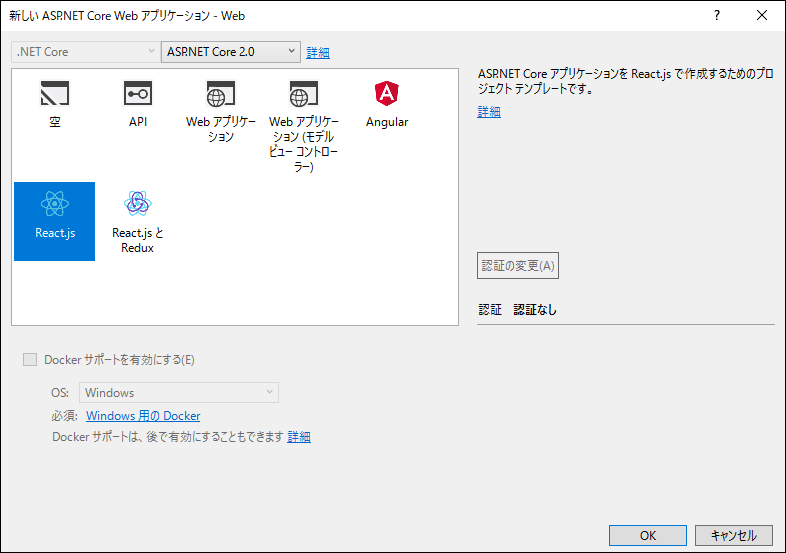Choose the API project template
786x553 pixels.
(x=138, y=105)
